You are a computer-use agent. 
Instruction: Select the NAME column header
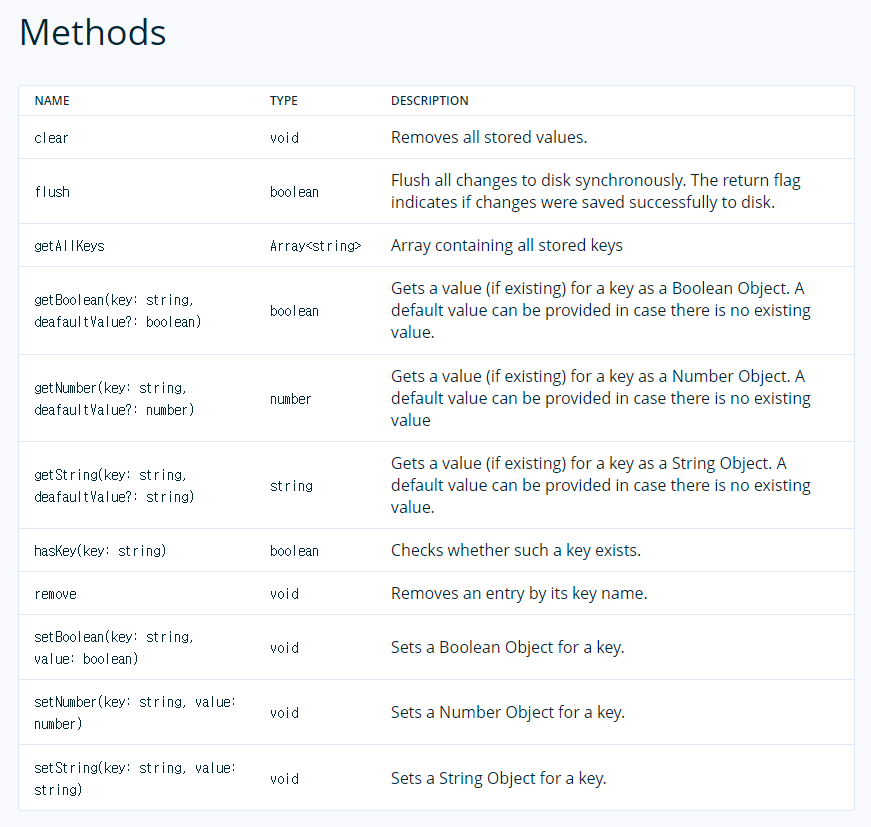coord(52,101)
